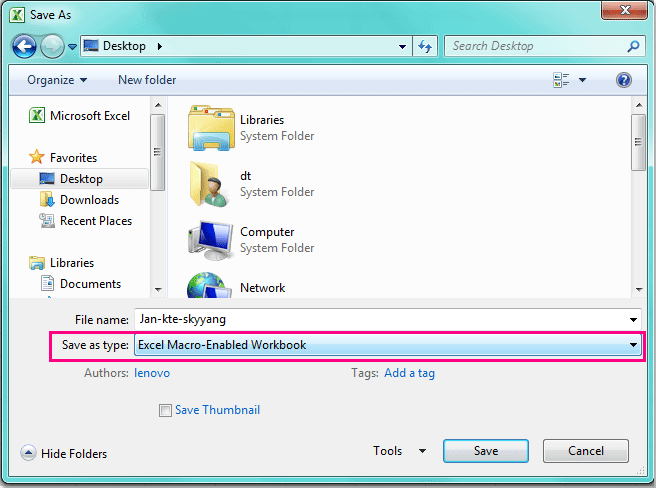Enable the Save Thumbnail checkbox
Screen dimensions: 656x488
coord(165,410)
